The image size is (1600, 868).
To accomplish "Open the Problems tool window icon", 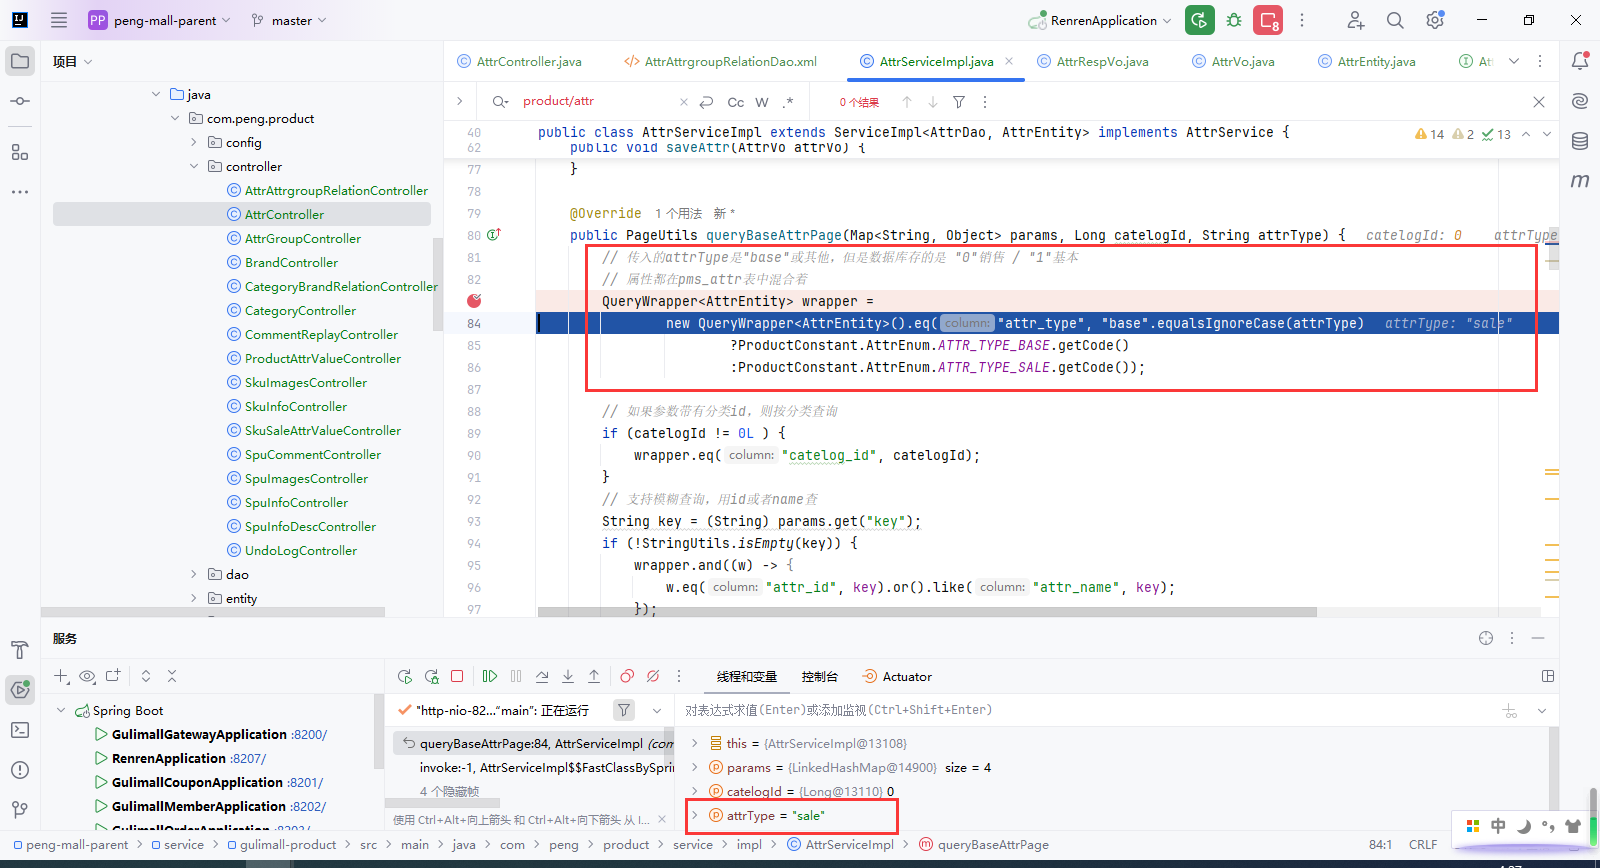I will (20, 770).
